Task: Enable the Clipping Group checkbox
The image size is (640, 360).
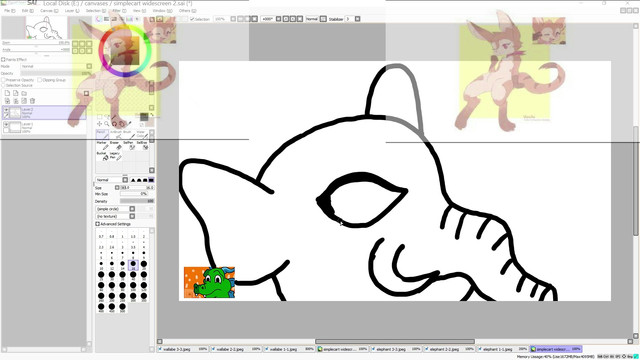Action: [40, 80]
